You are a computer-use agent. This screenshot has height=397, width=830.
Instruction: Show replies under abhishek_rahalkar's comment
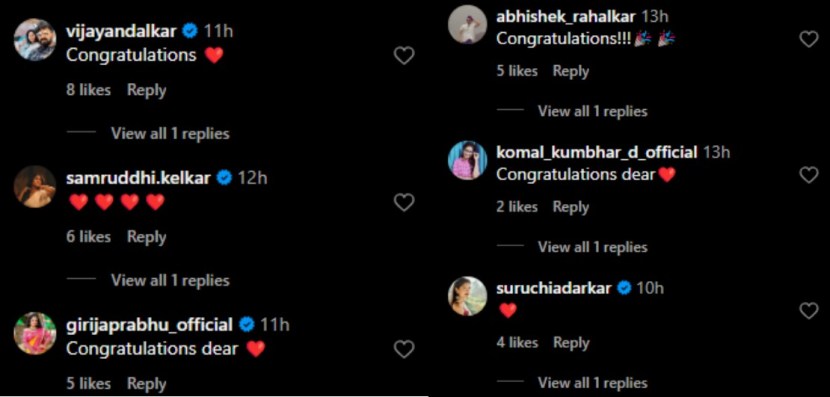click(592, 111)
